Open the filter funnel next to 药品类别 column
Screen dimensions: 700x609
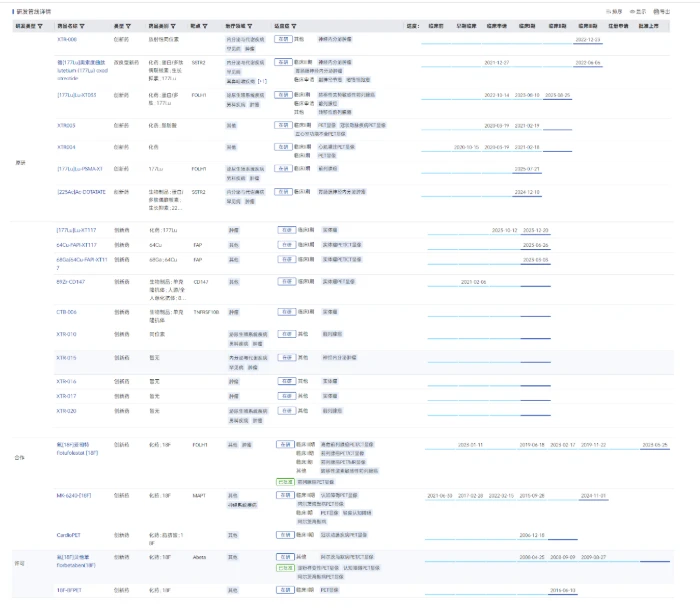[173, 26]
